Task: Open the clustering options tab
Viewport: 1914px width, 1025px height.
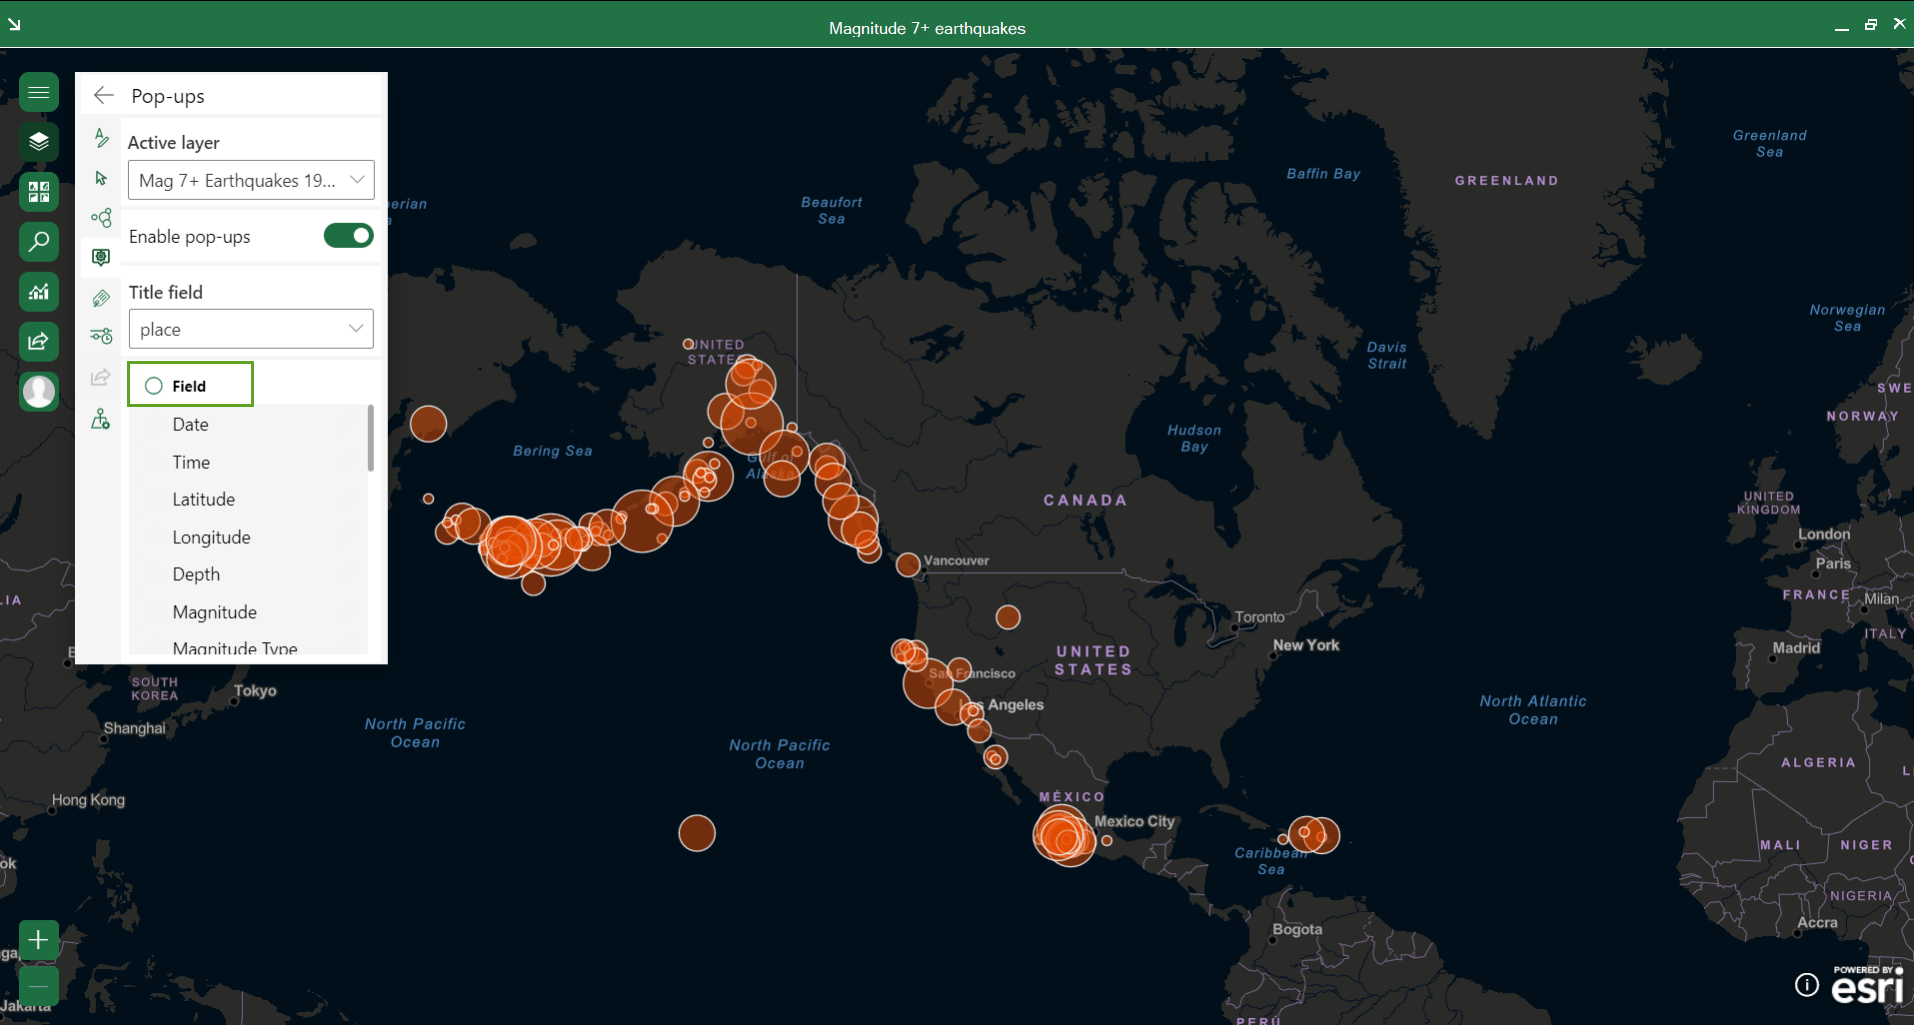Action: [x=101, y=217]
